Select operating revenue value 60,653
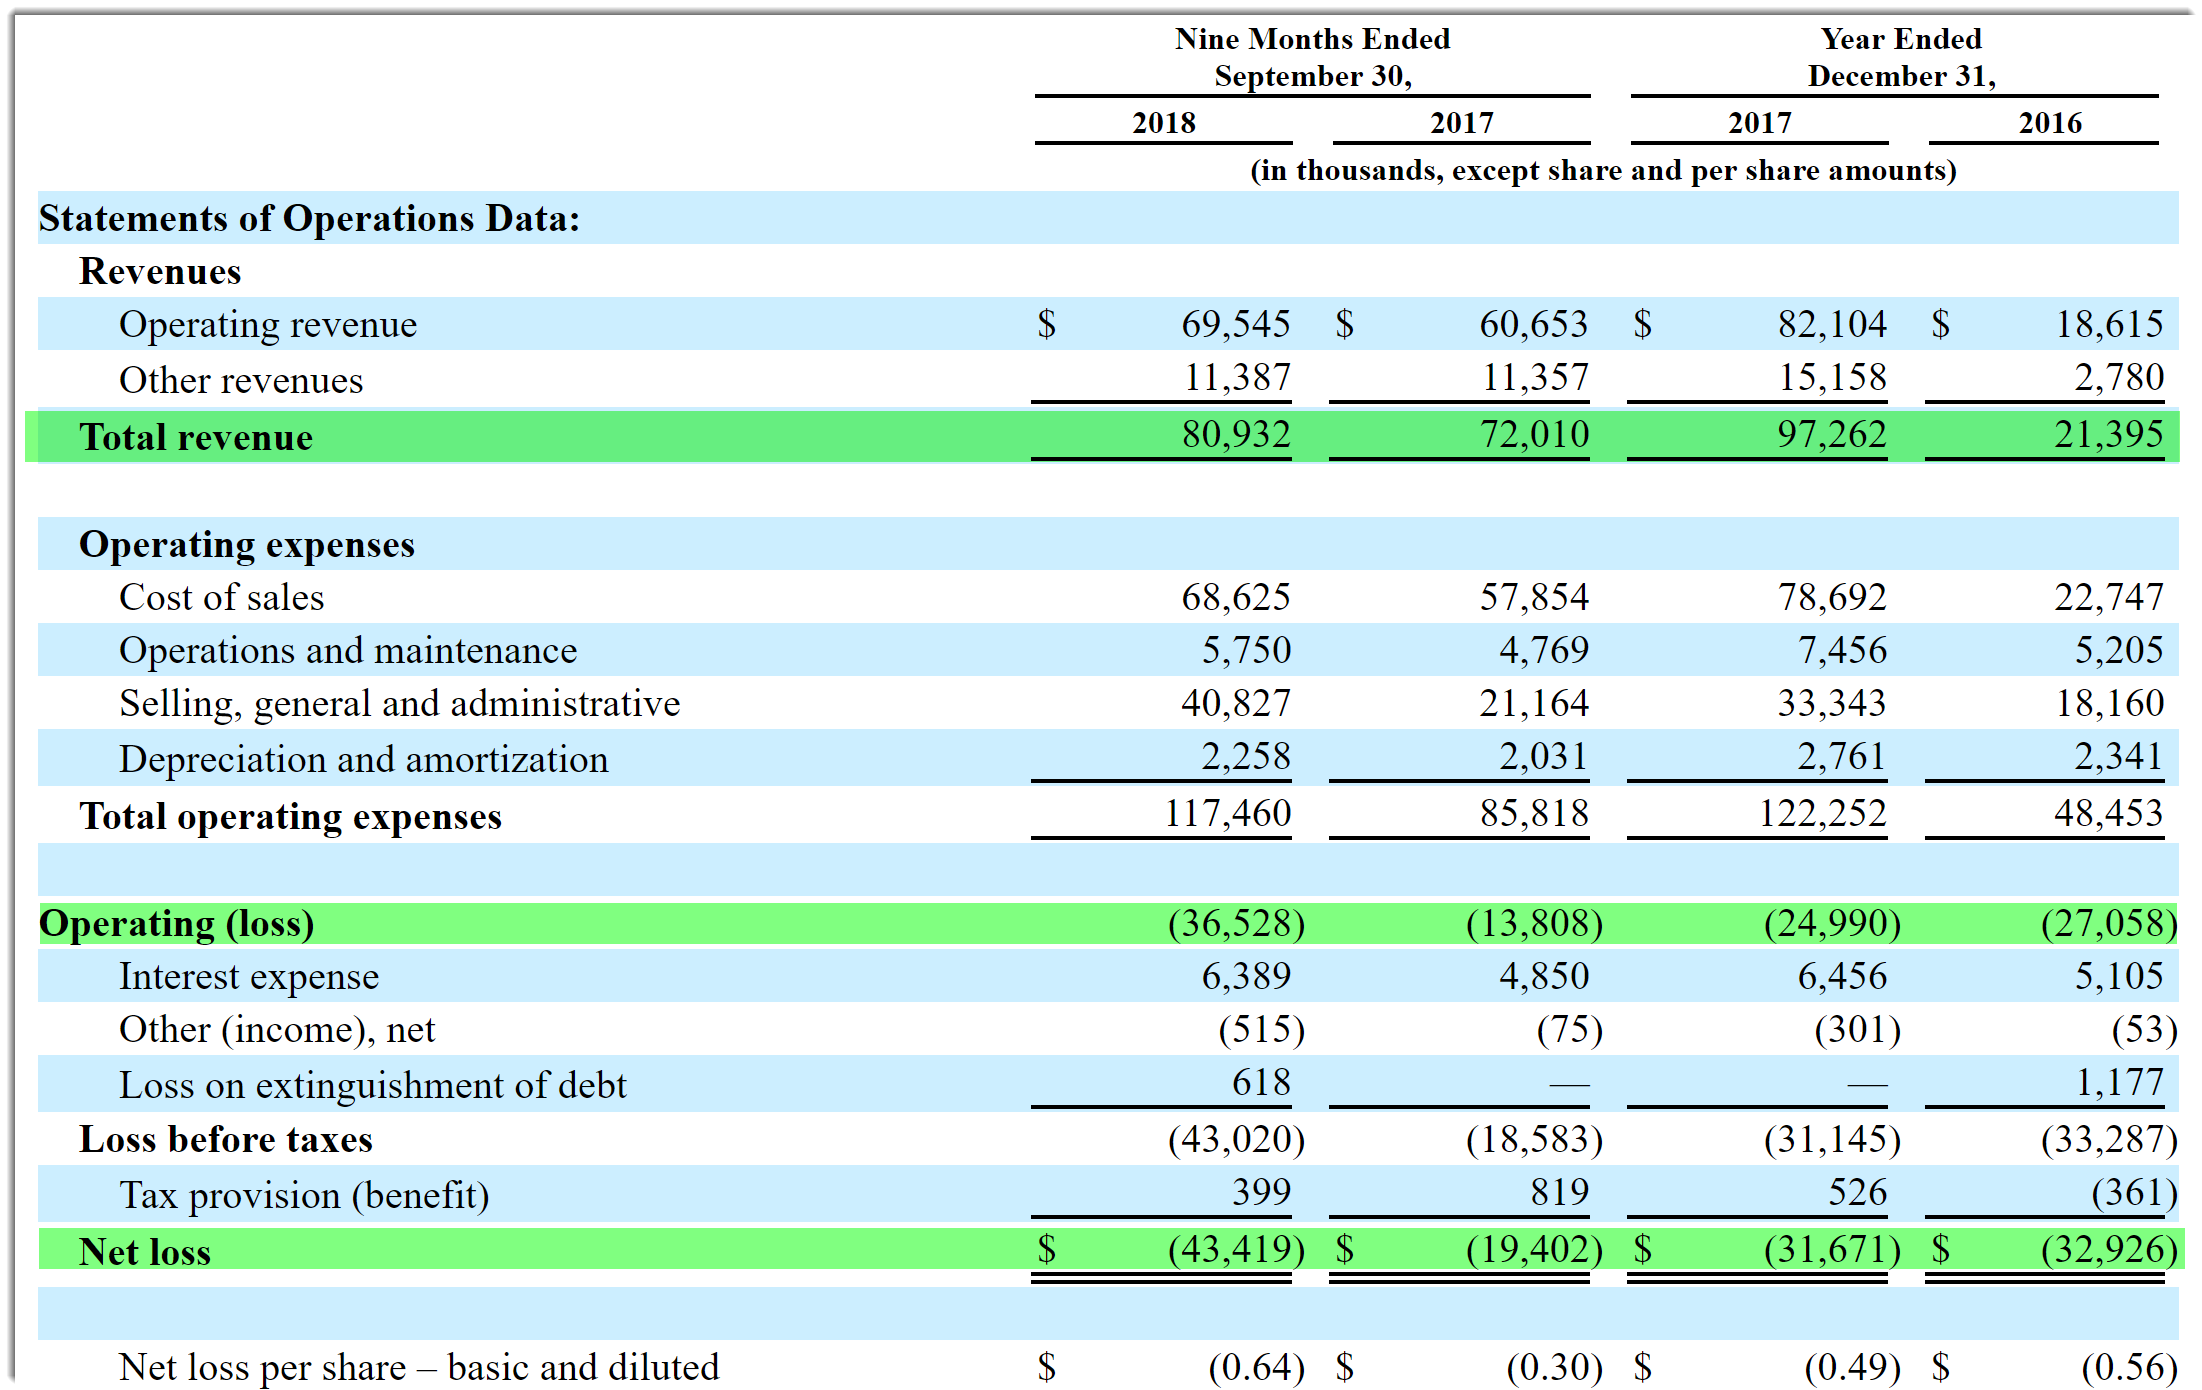The image size is (2202, 1390). 1534,324
